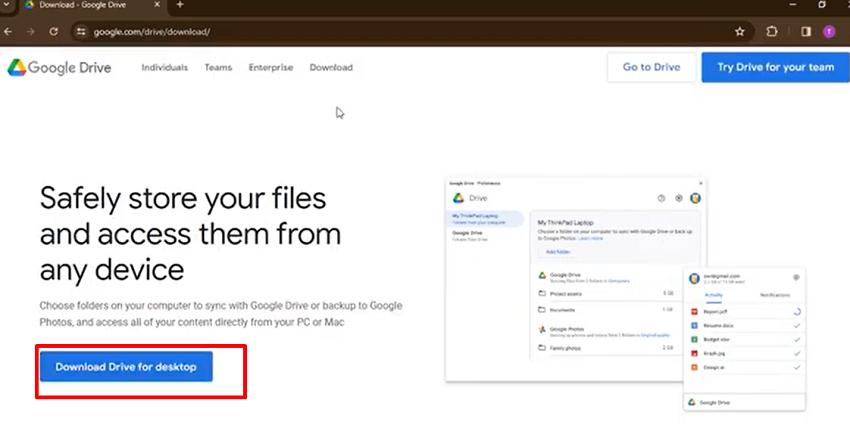This screenshot has width=850, height=428.
Task: Open the browser extensions puzzle icon
Action: coord(771,31)
